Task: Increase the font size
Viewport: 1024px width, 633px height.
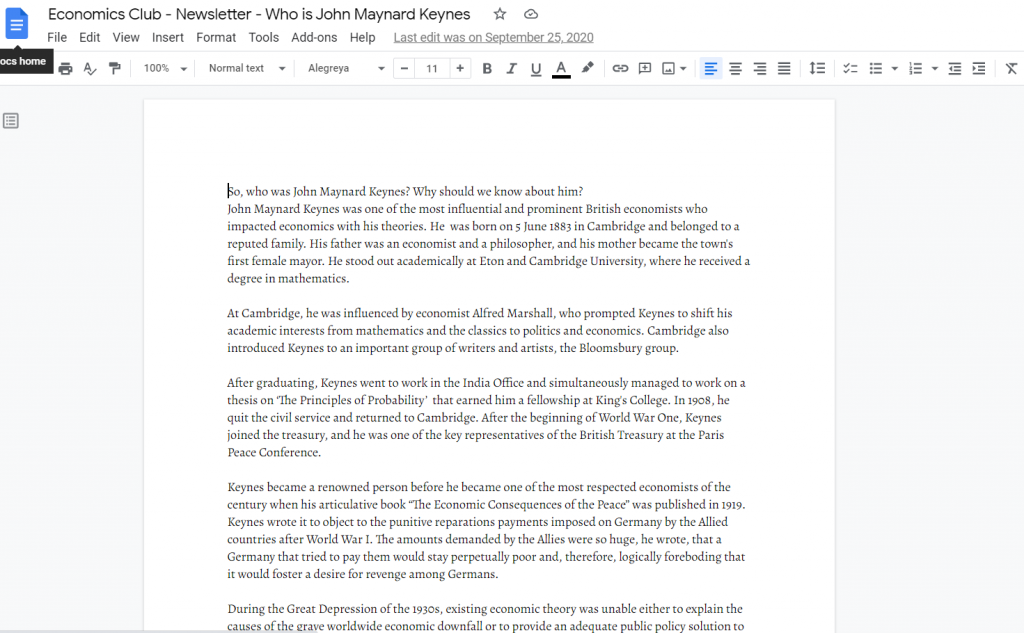Action: [460, 69]
